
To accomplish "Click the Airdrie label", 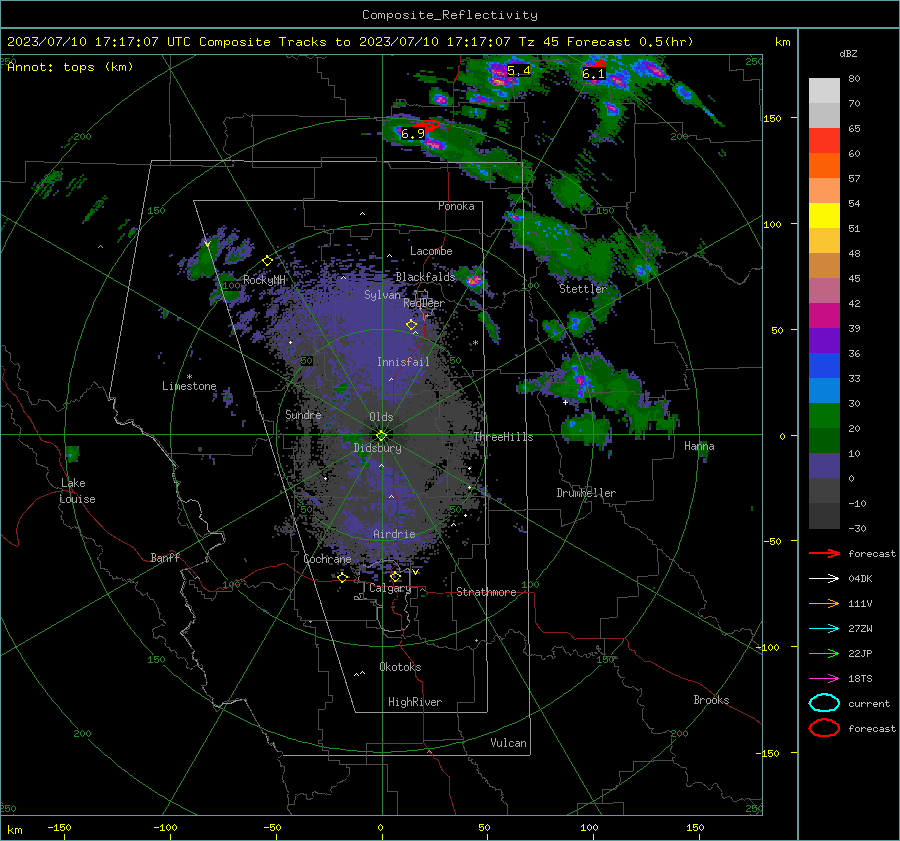I will click(394, 534).
